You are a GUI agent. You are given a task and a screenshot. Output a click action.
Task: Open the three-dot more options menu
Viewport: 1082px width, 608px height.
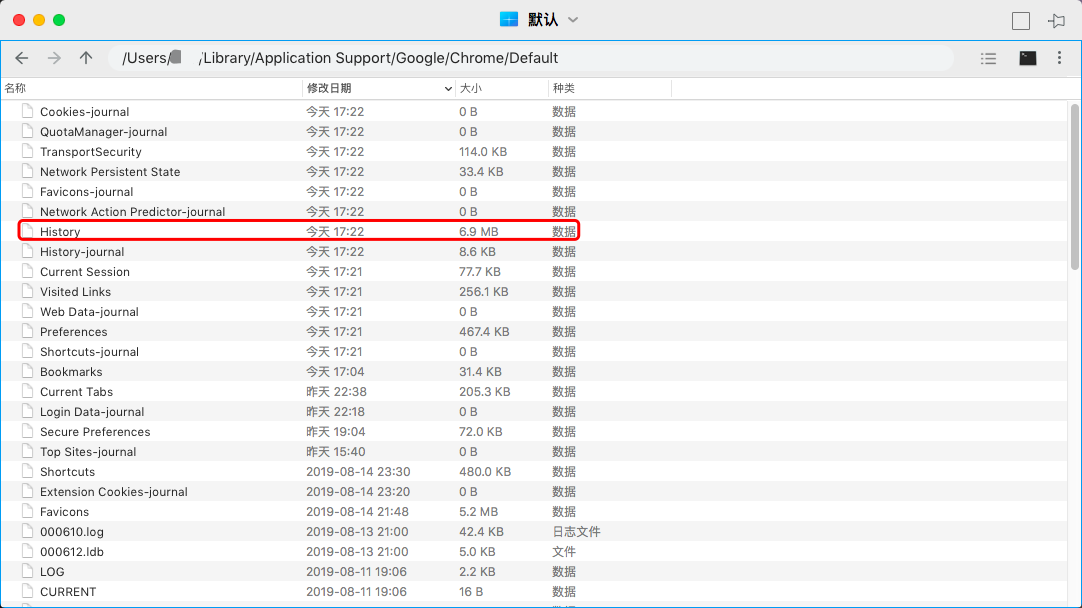(1059, 58)
